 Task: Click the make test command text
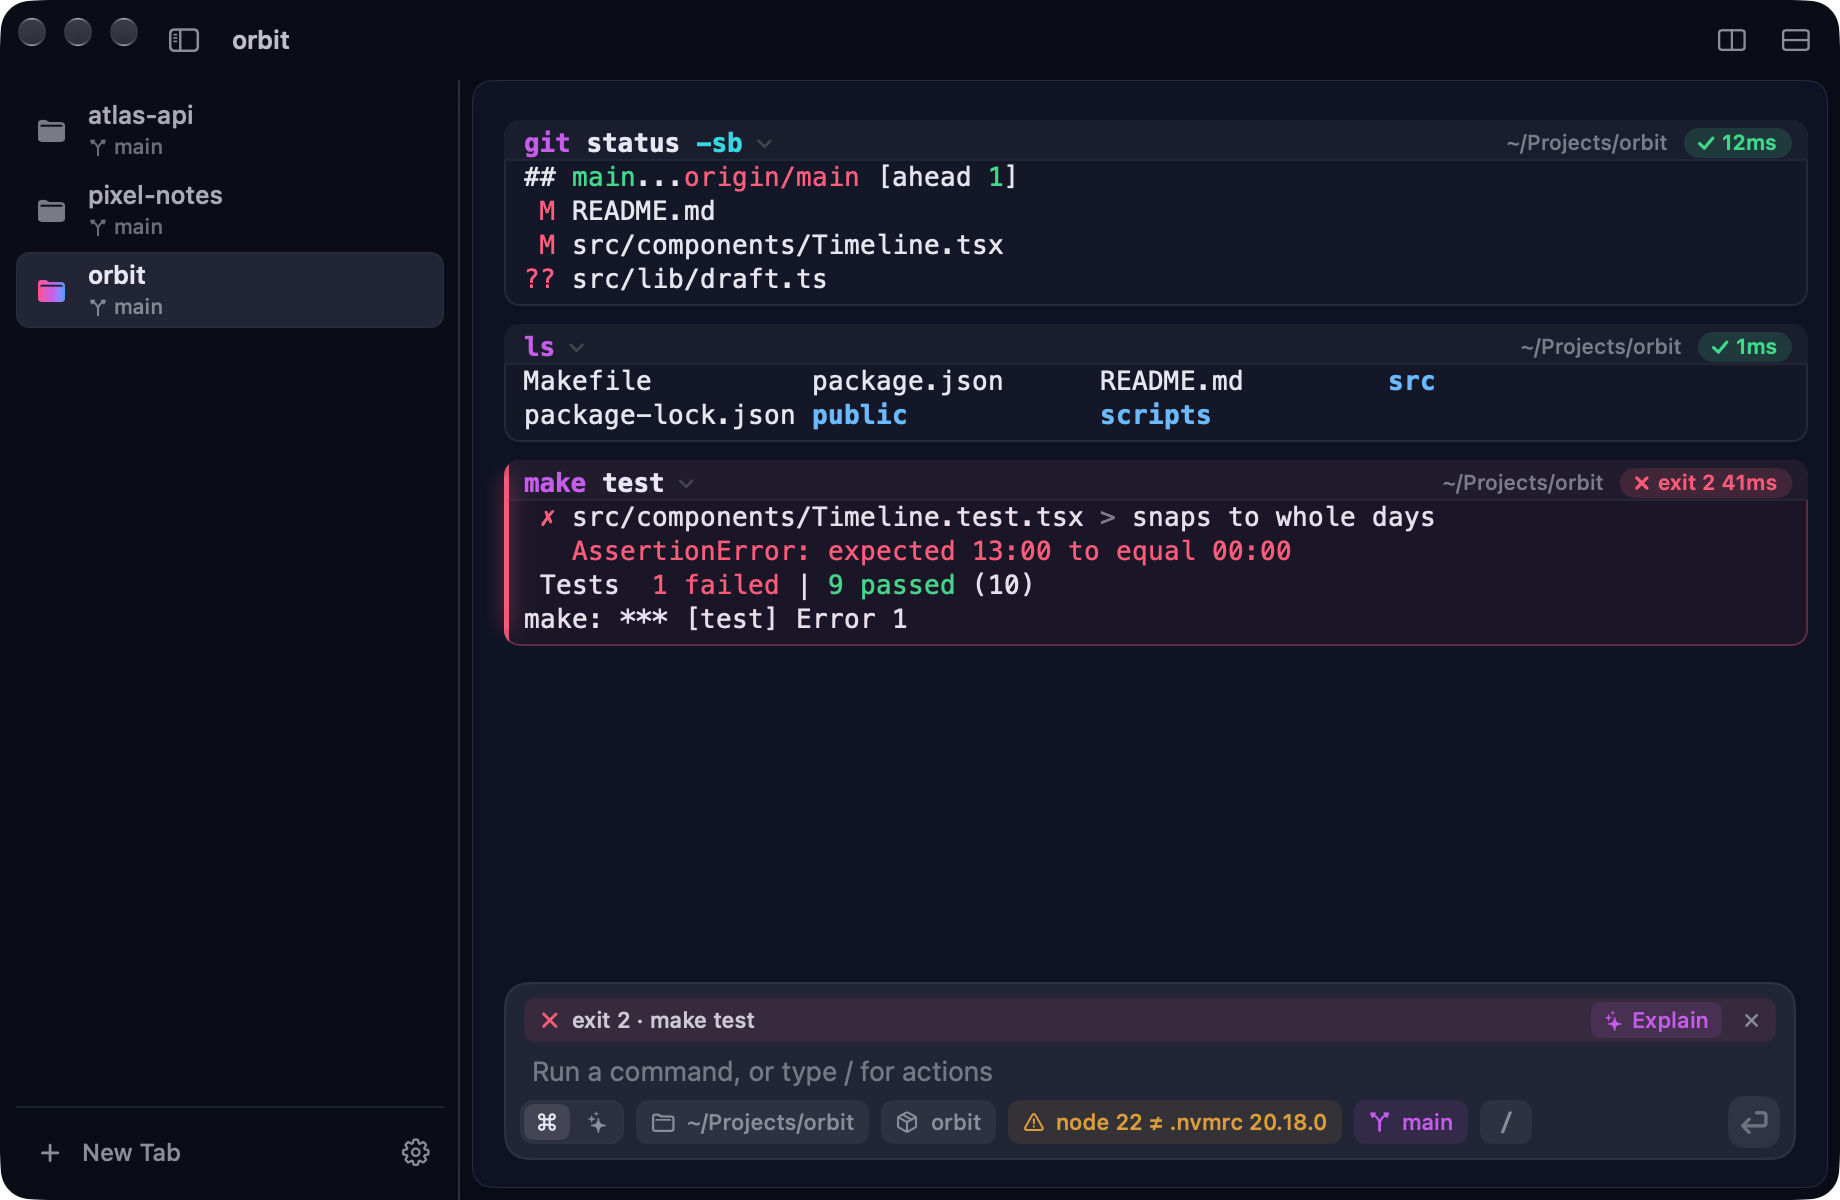pyautogui.click(x=594, y=483)
